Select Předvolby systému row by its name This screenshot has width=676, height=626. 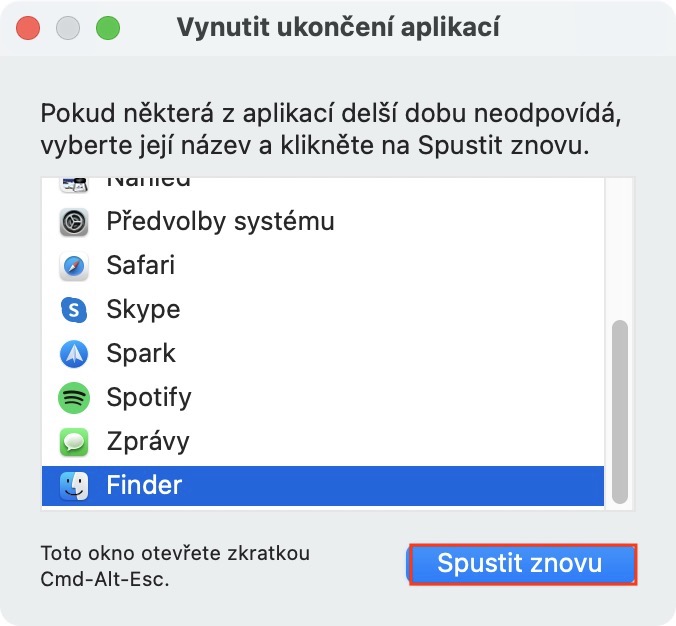pos(220,221)
